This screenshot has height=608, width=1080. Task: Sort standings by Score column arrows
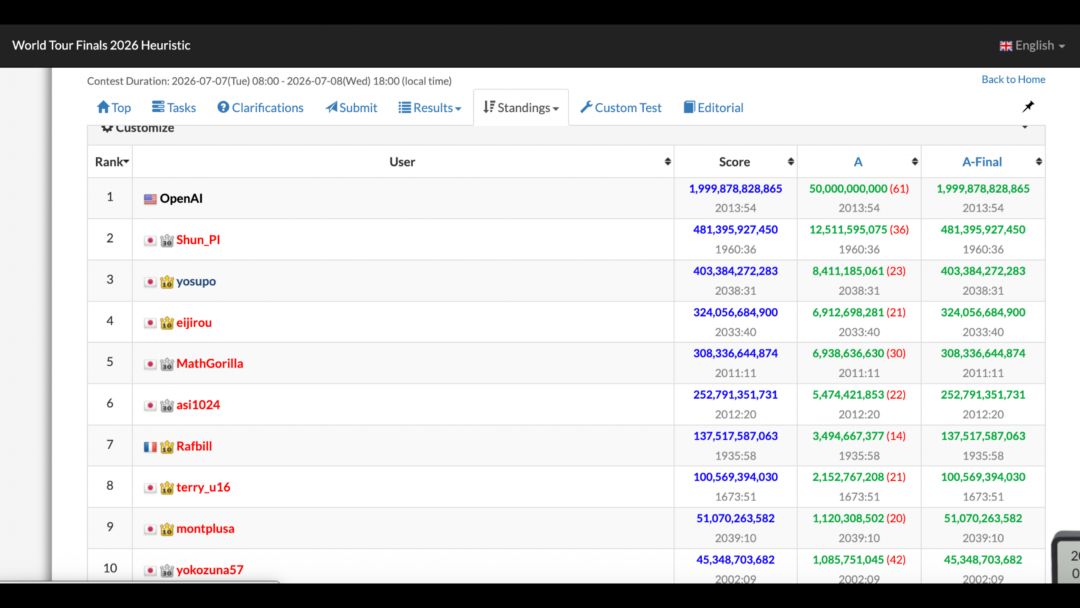click(x=791, y=162)
